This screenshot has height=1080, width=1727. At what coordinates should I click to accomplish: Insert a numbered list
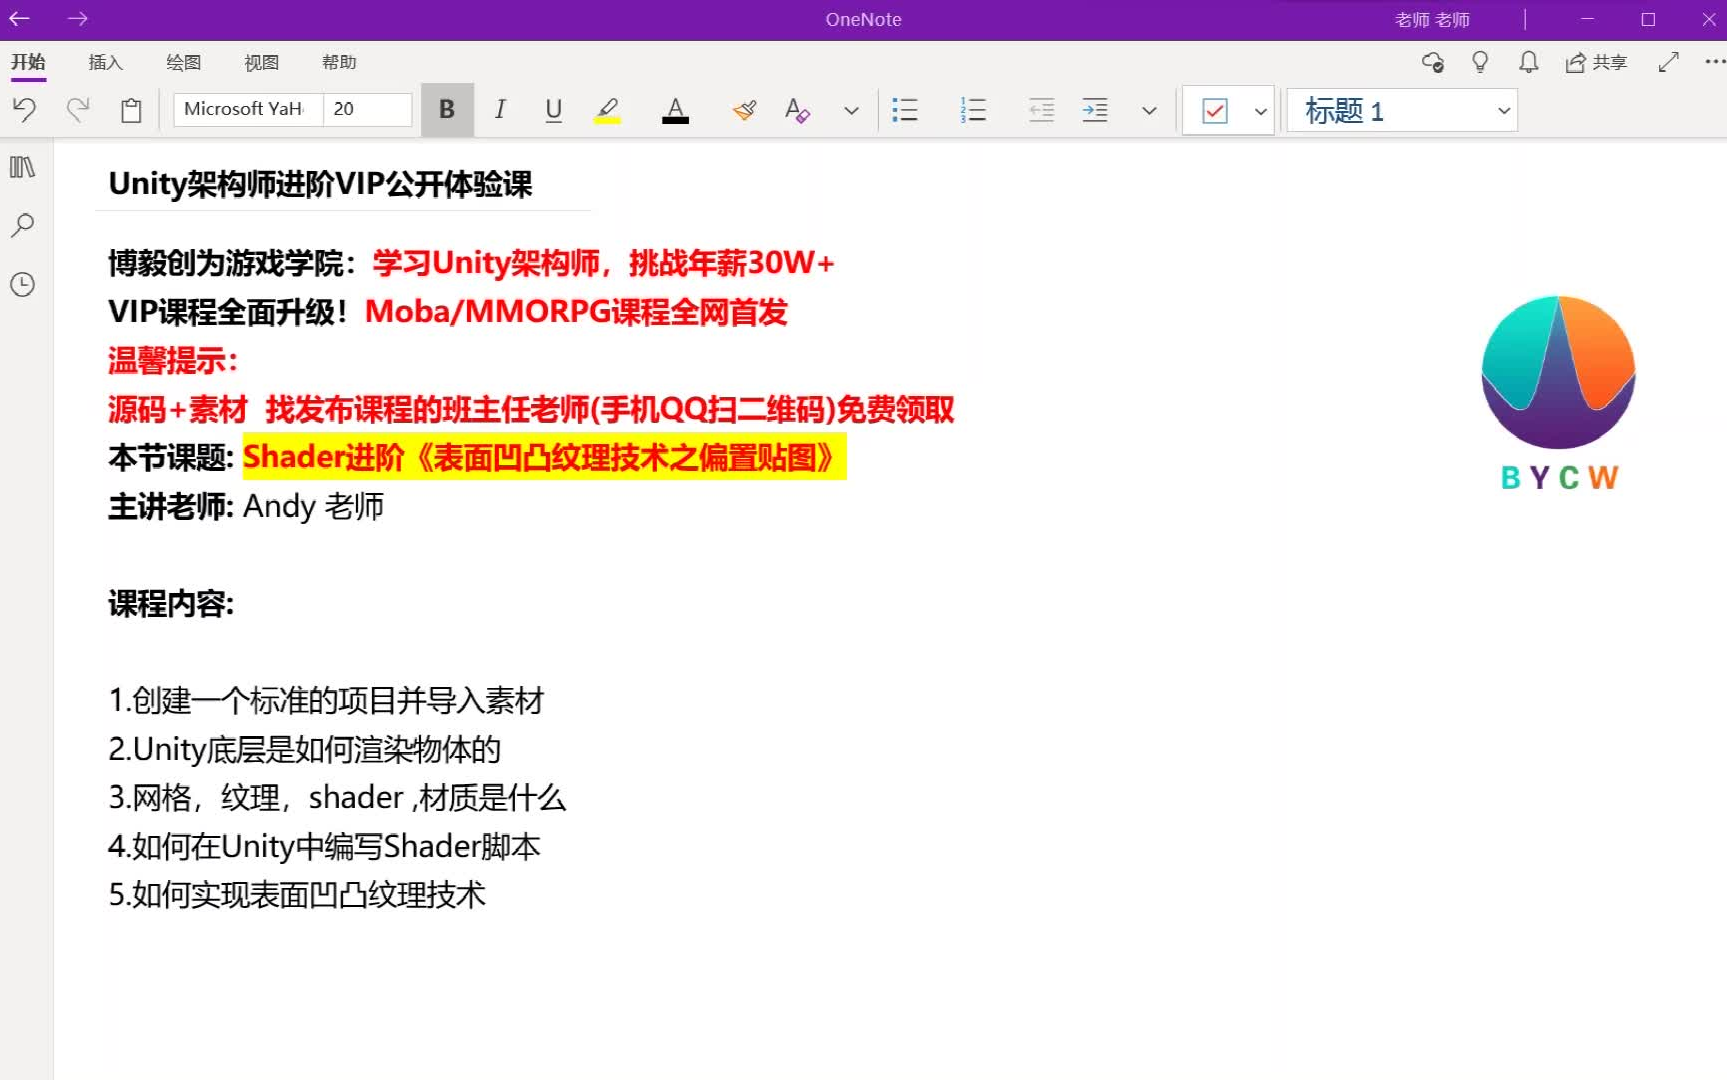coord(973,110)
